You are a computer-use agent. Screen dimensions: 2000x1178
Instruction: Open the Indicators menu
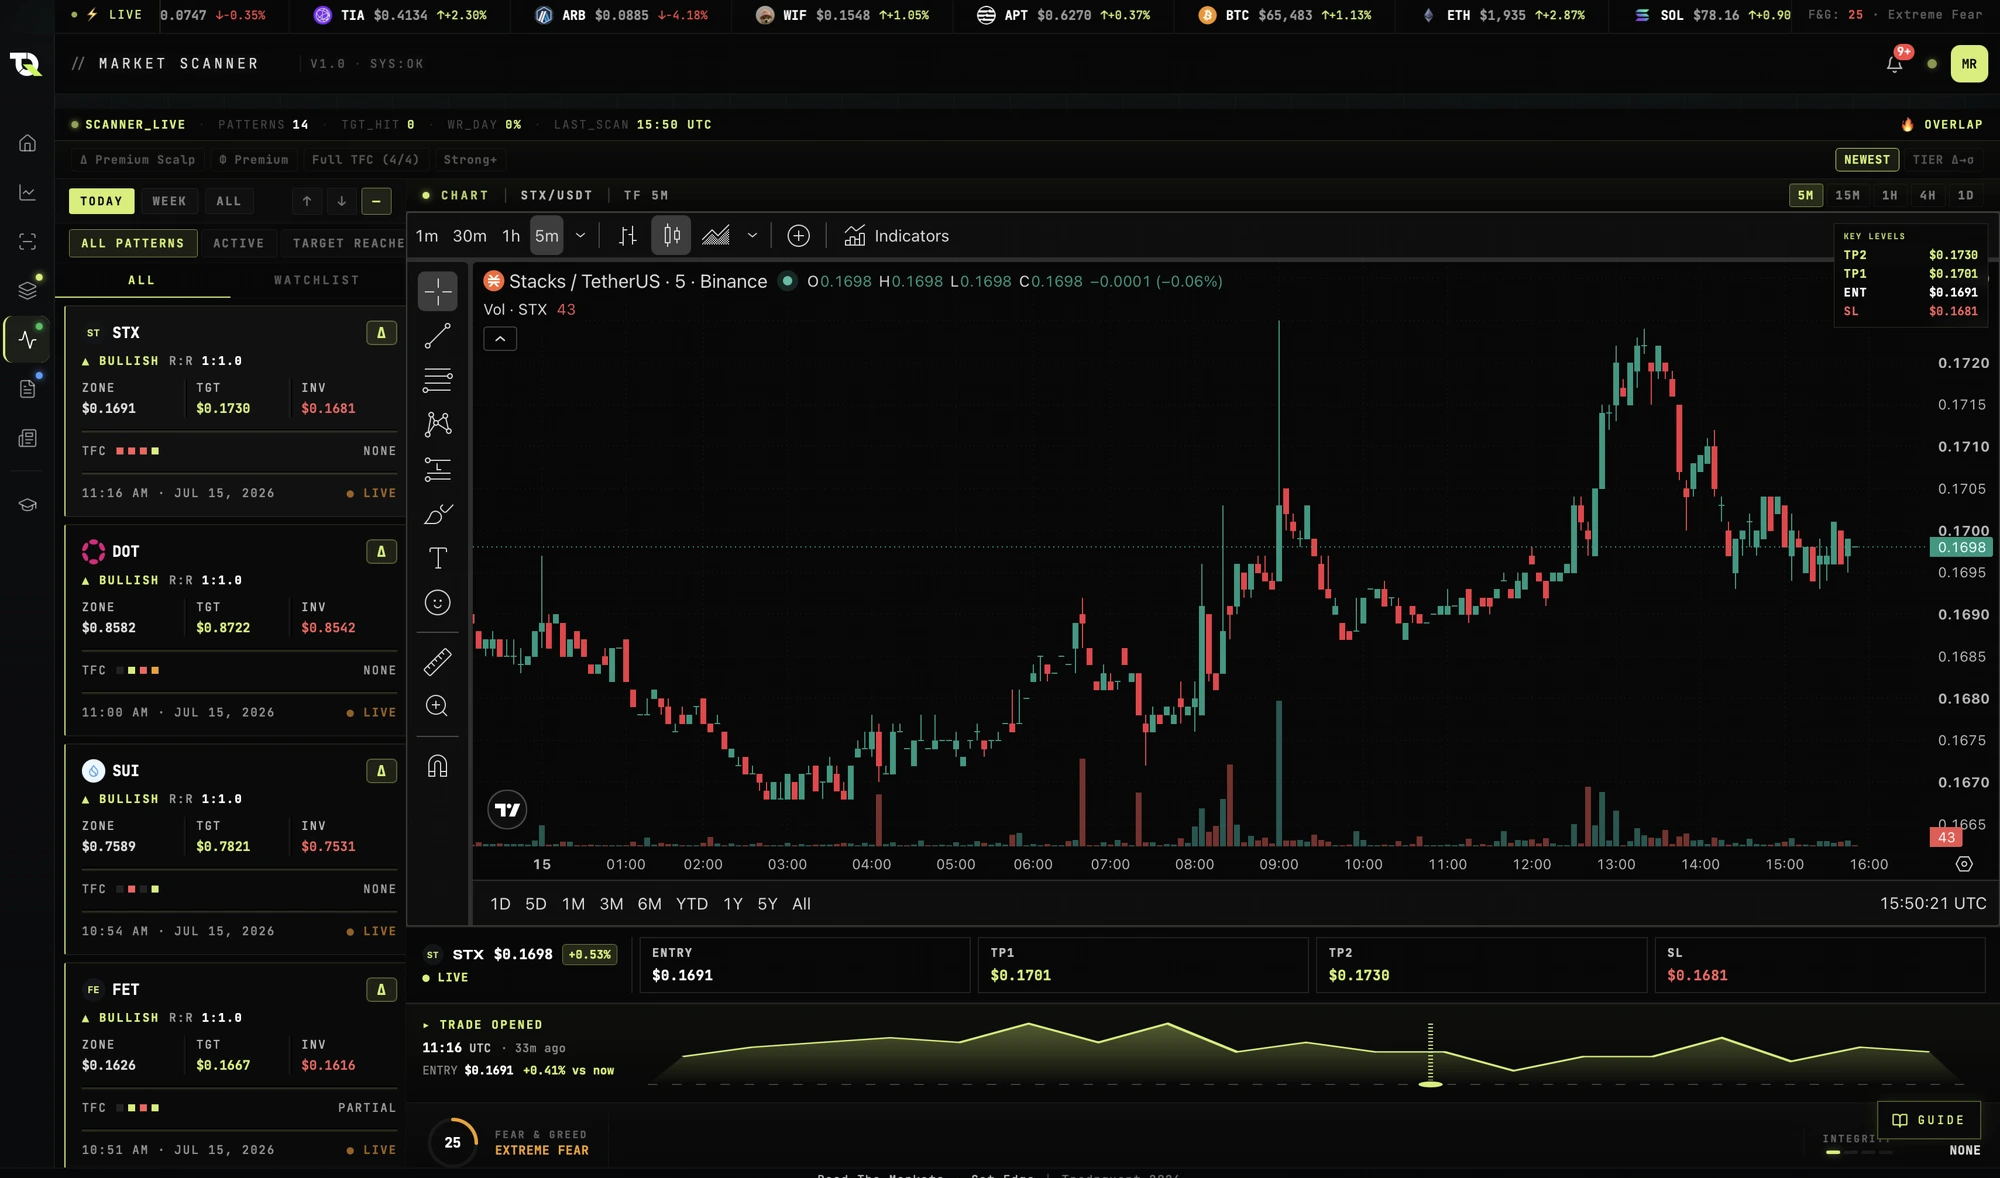coord(896,236)
